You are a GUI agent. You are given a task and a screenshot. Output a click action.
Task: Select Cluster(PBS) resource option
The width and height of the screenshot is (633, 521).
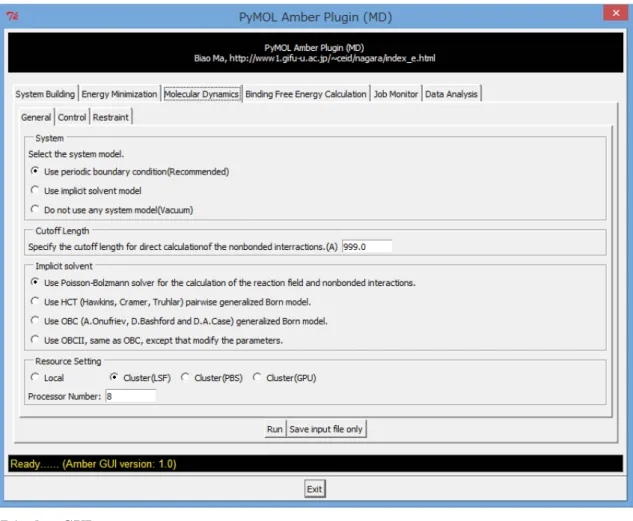pyautogui.click(x=212, y=378)
